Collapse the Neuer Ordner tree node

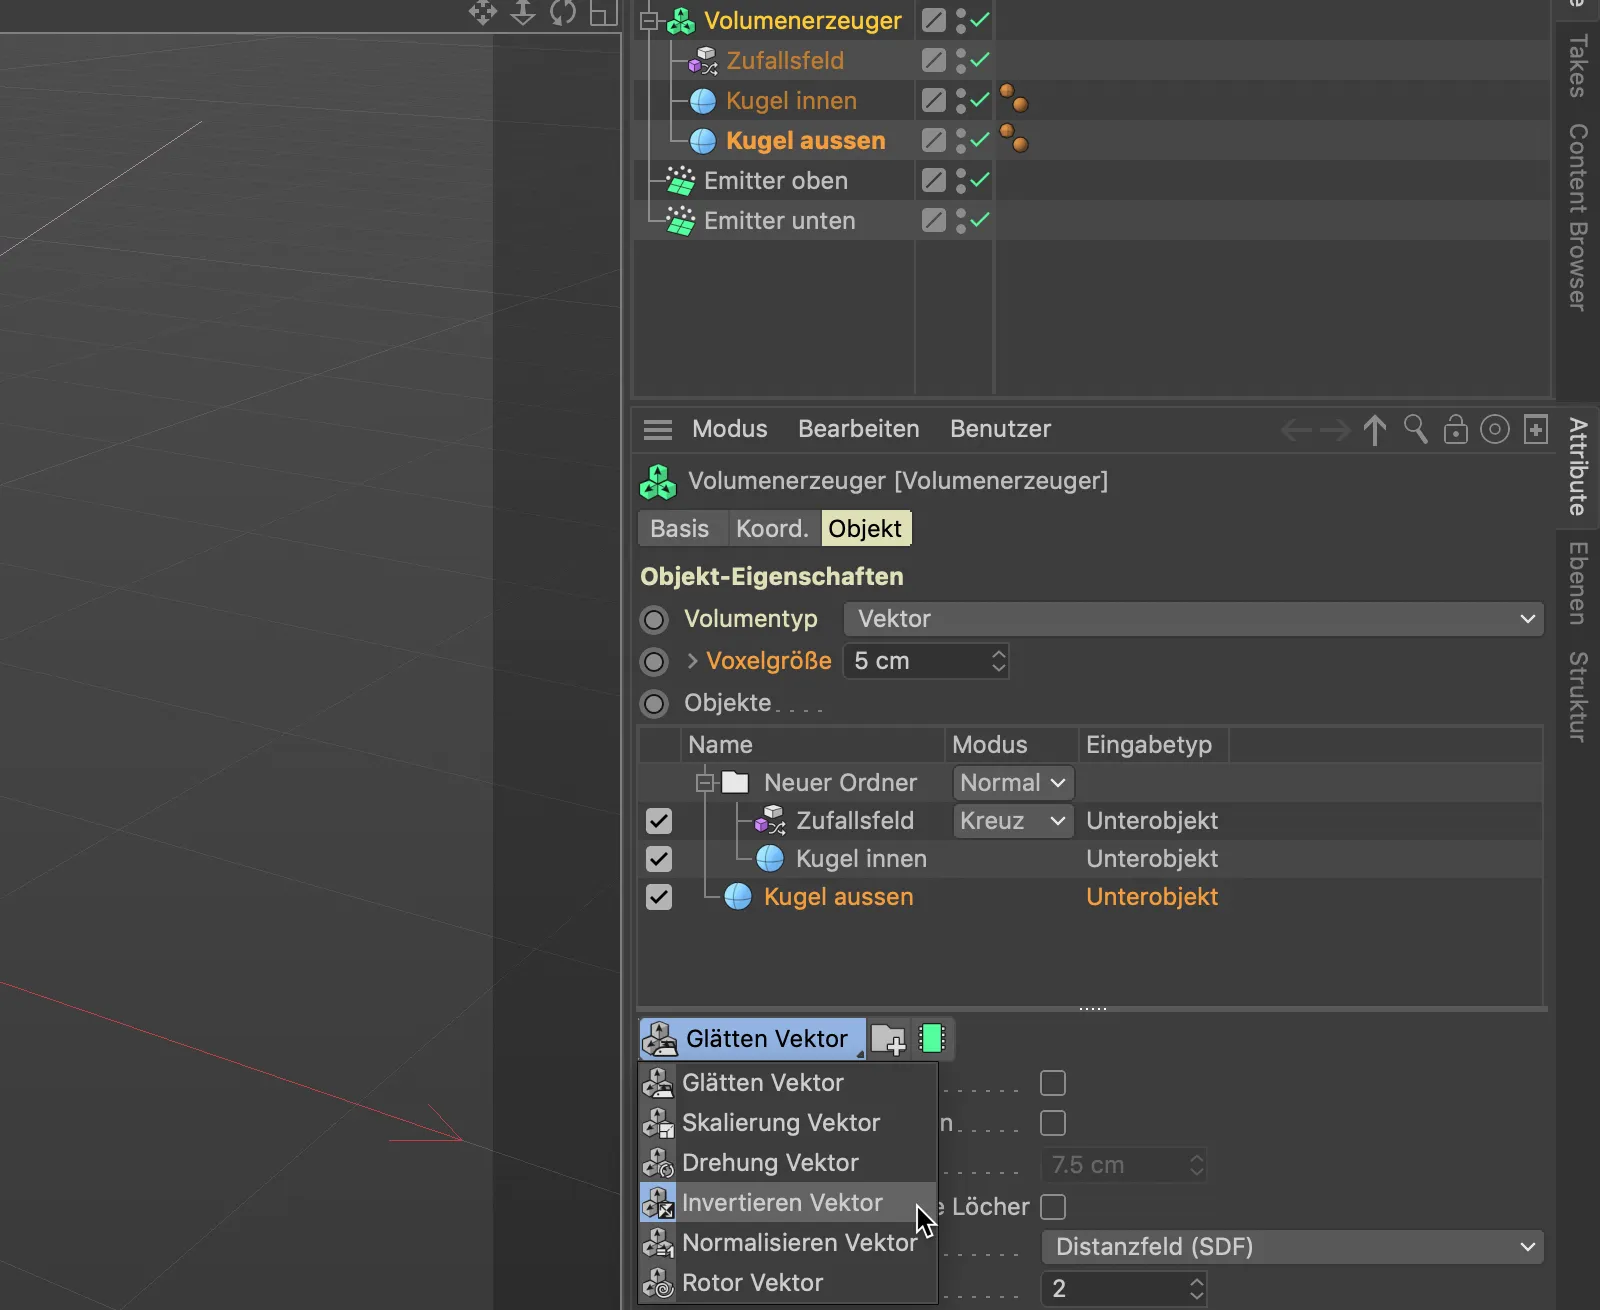[705, 783]
